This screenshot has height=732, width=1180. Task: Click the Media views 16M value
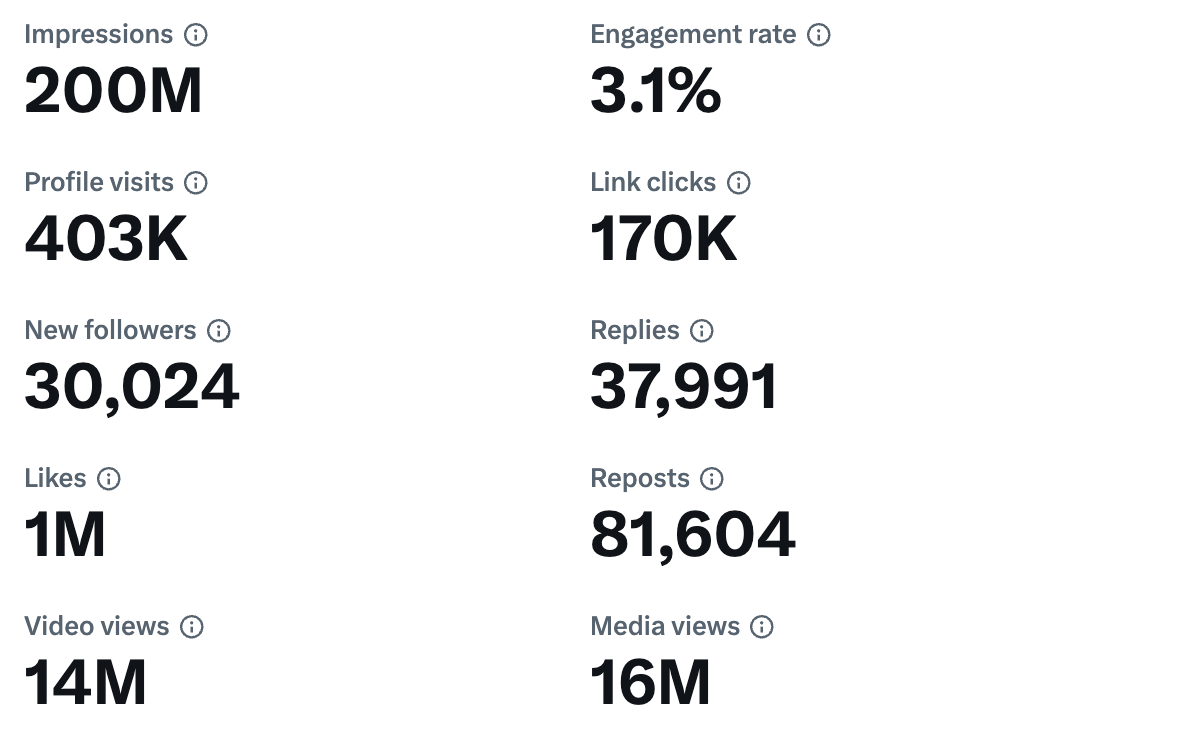pos(650,682)
